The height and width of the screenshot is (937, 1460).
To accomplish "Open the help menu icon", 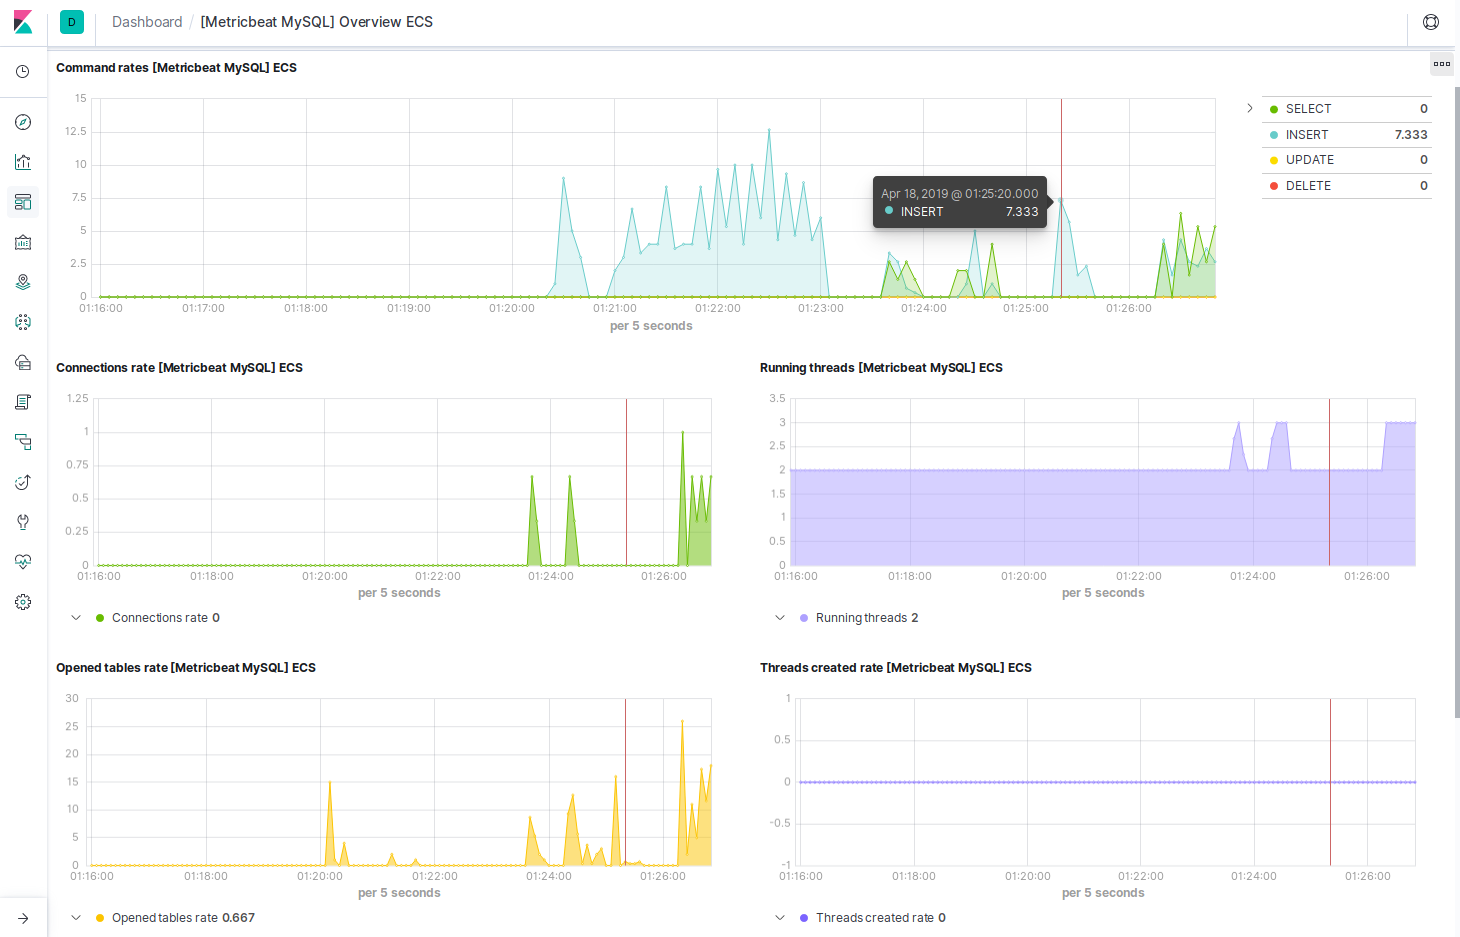I will click(x=1431, y=22).
